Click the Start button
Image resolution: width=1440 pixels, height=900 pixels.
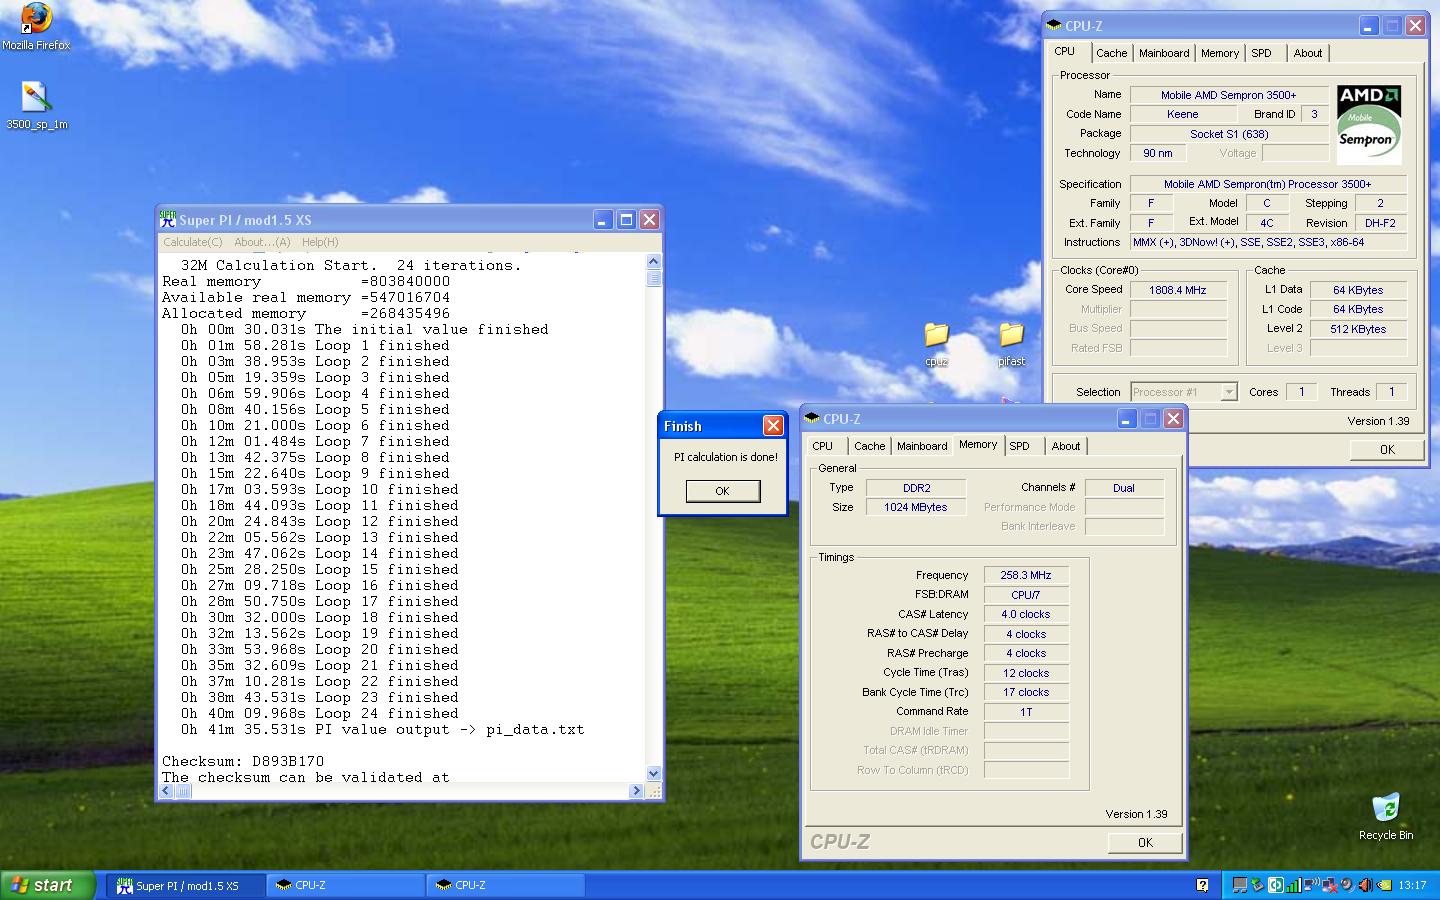(48, 885)
